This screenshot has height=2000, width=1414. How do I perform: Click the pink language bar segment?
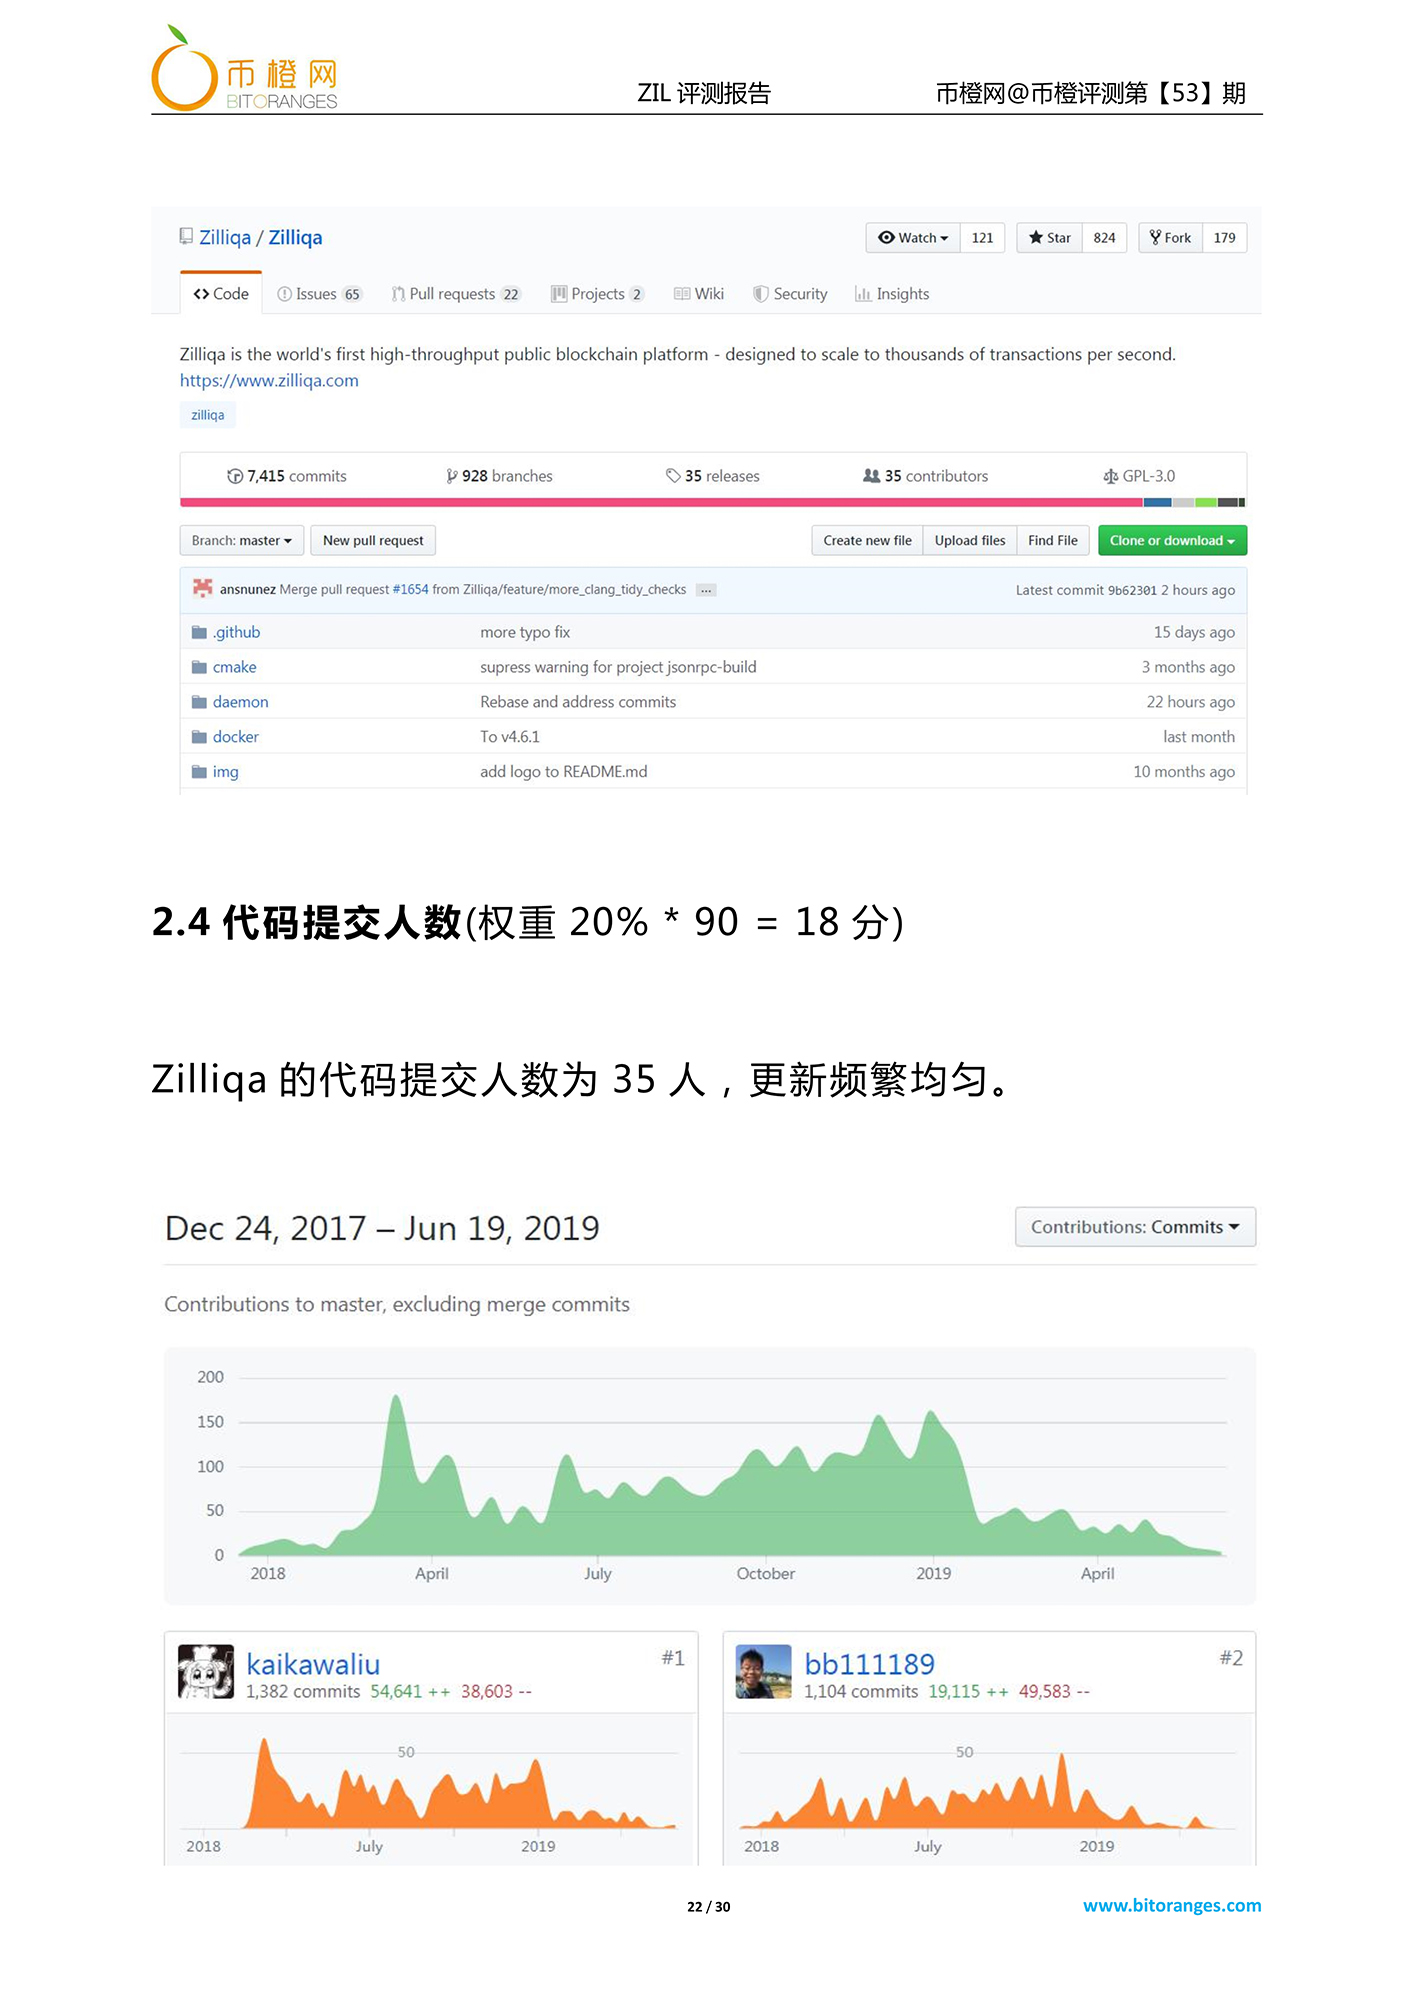pos(661,502)
